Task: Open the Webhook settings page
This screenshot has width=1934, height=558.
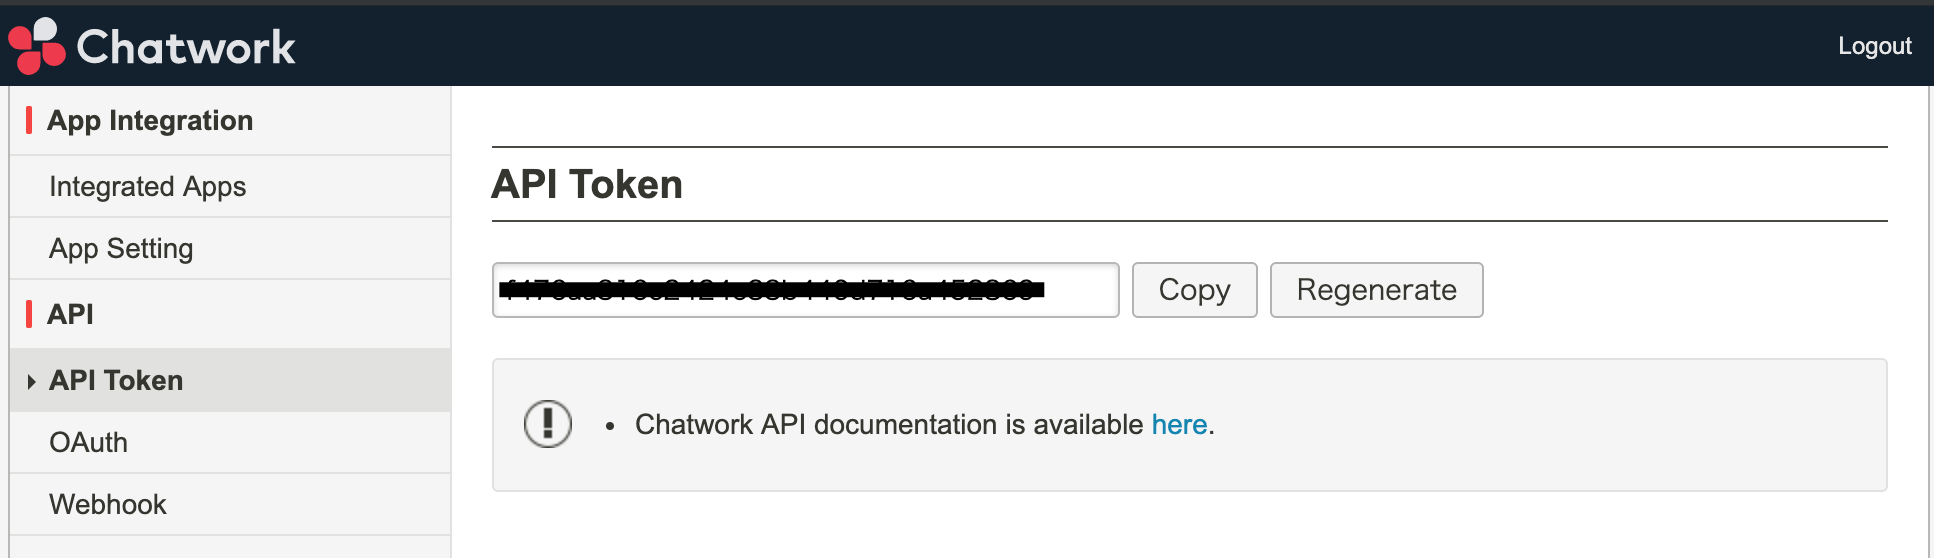Action: point(108,505)
